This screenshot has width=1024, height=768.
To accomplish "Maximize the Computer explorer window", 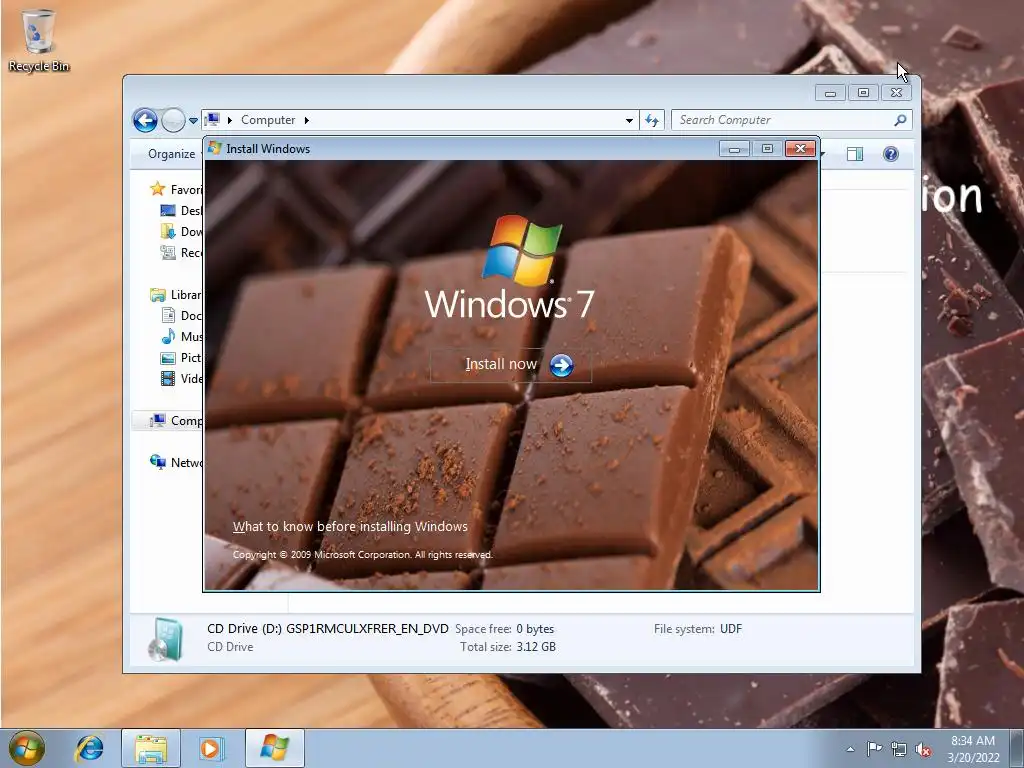I will (x=863, y=93).
